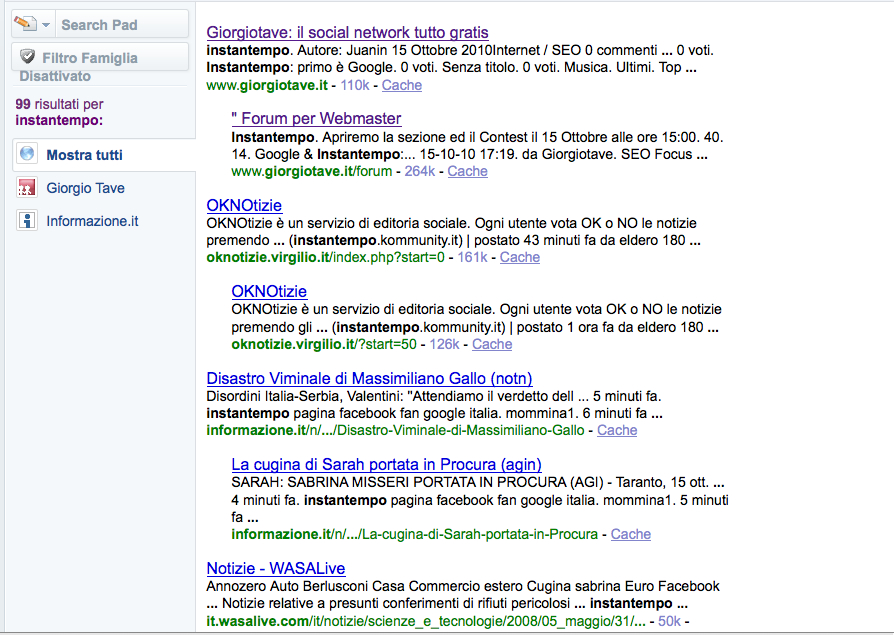View Cache for La-cugina-di-Sarah informazione.it result

click(630, 534)
